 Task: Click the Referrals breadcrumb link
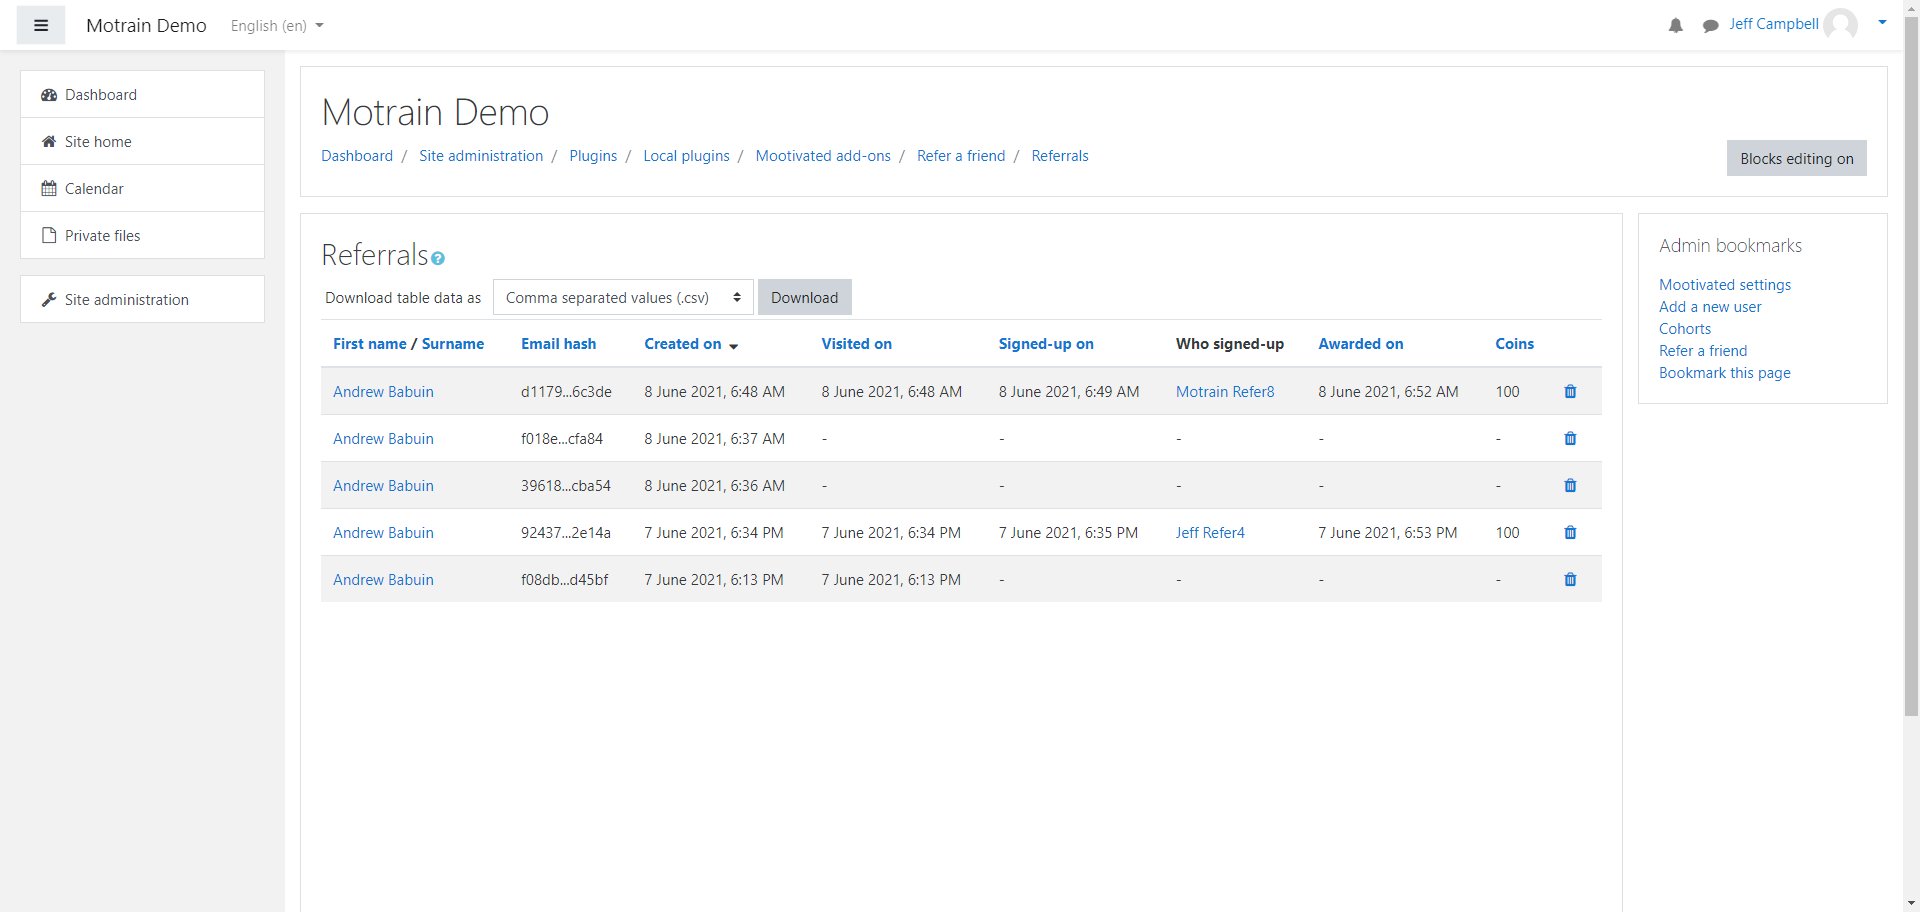tap(1060, 156)
